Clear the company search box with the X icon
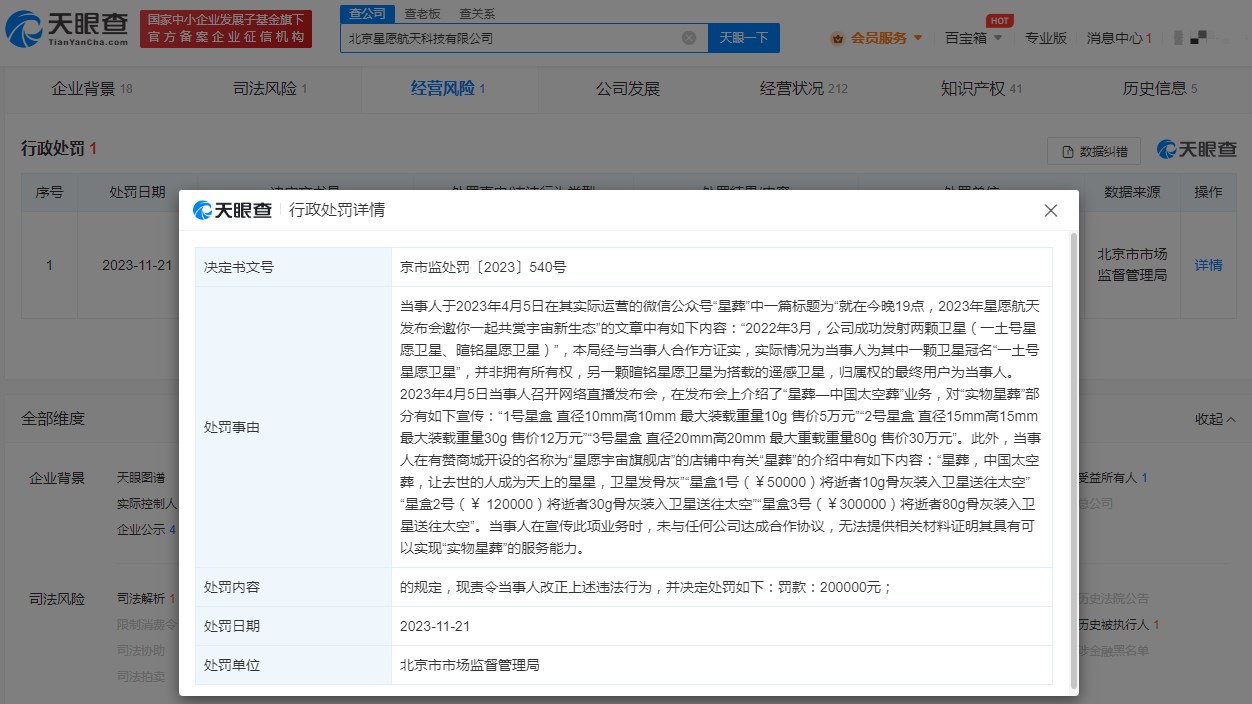 [689, 38]
